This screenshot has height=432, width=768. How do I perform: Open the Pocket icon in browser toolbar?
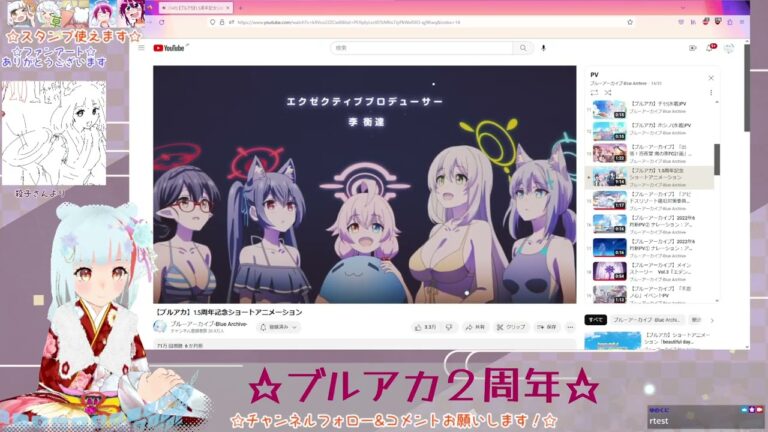click(x=680, y=22)
